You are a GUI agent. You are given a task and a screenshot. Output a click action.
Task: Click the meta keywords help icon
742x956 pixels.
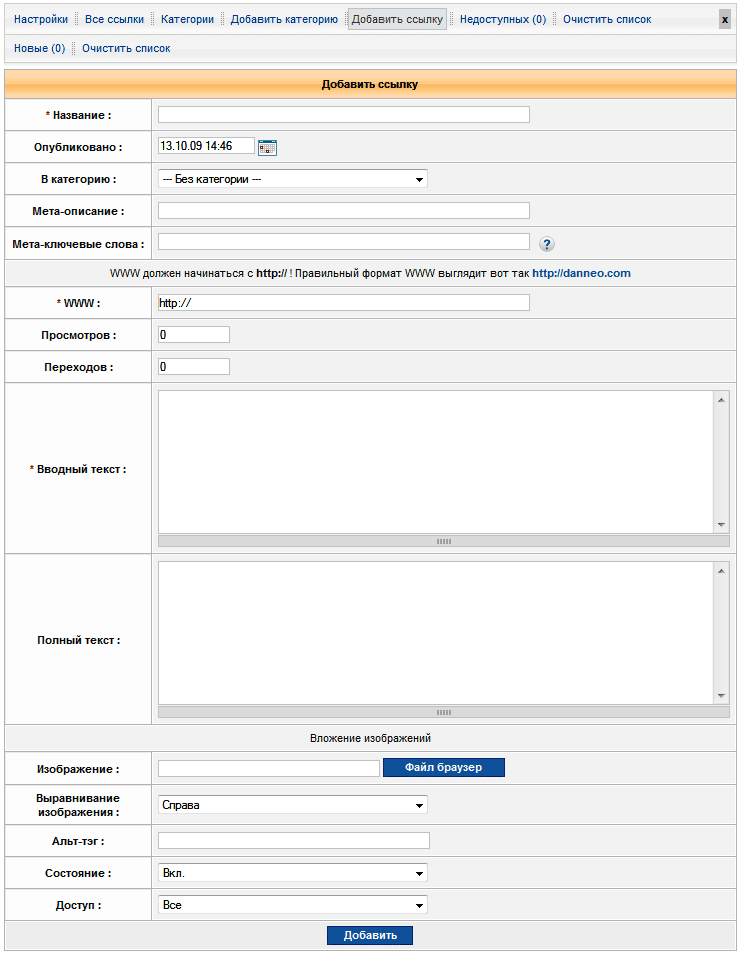click(547, 244)
